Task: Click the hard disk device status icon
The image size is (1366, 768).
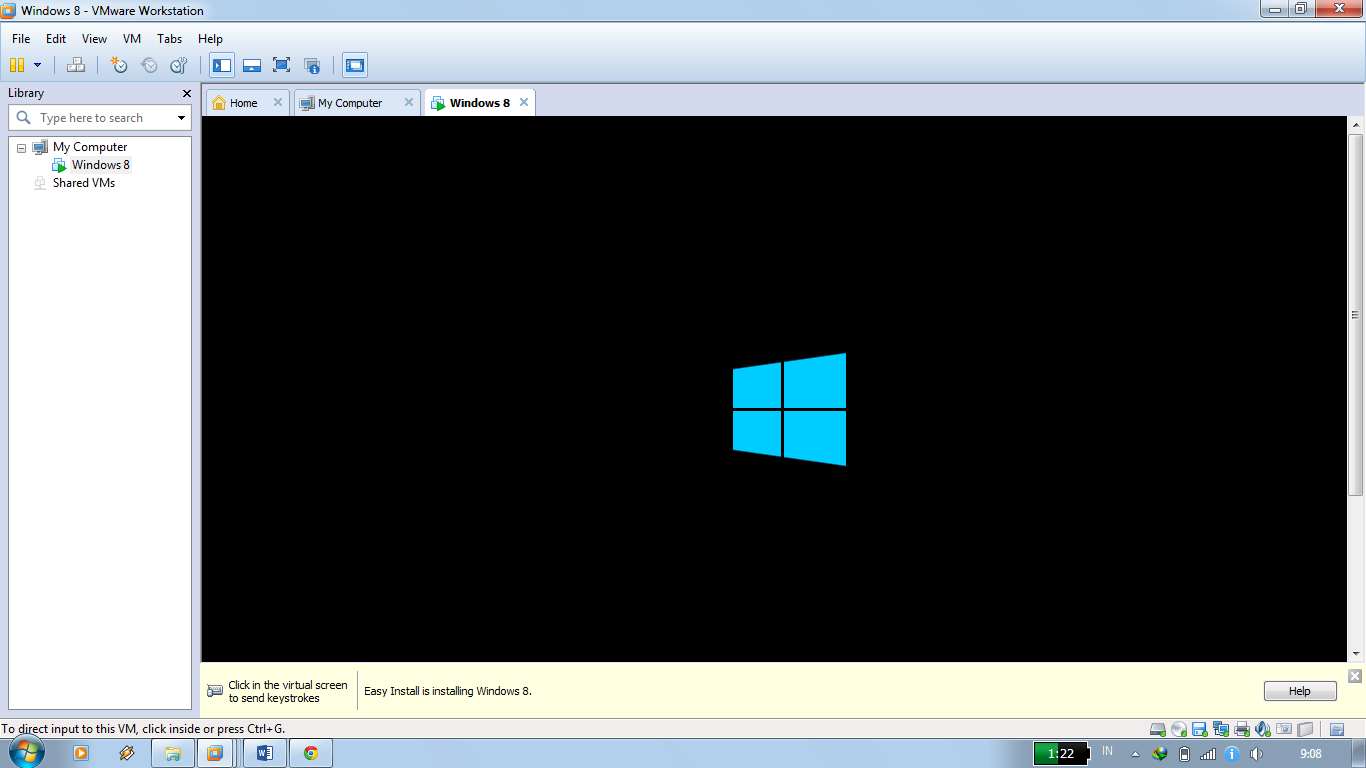Action: [x=1158, y=729]
